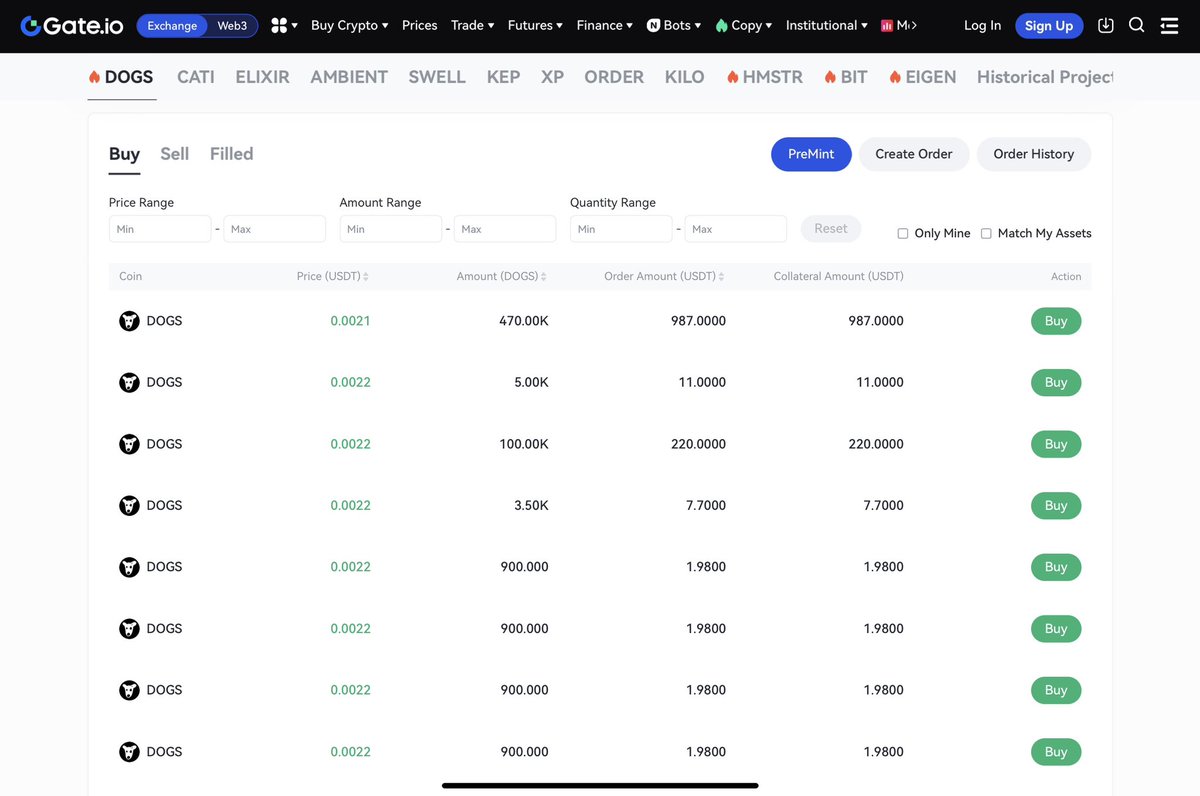This screenshot has width=1200, height=796.
Task: Switch to Exchange mode toggle
Action: (x=172, y=26)
